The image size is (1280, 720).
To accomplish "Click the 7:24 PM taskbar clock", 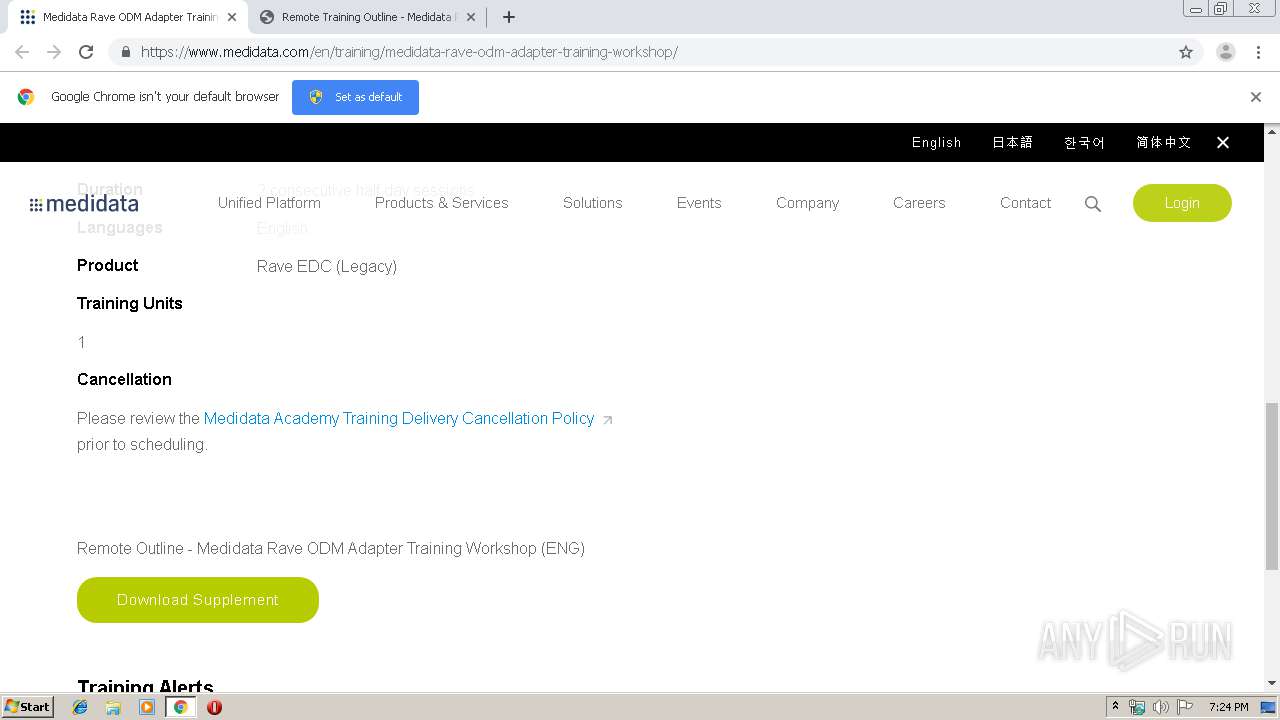I will 1228,707.
